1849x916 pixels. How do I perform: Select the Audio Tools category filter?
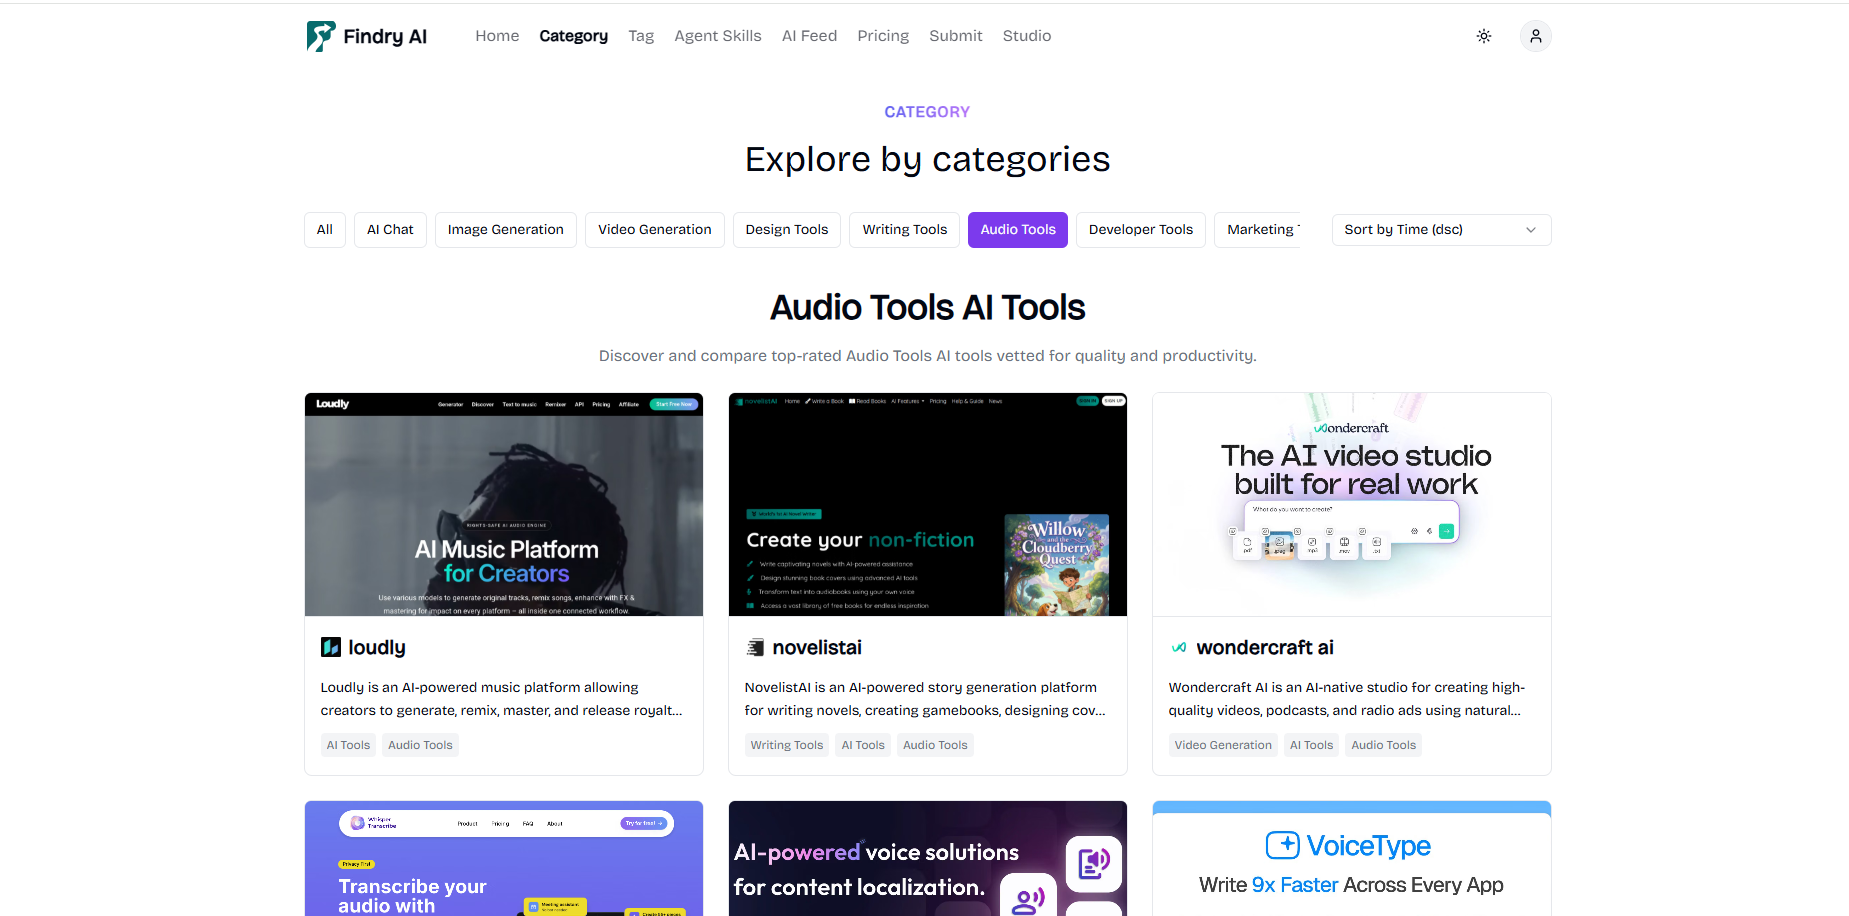pyautogui.click(x=1018, y=230)
